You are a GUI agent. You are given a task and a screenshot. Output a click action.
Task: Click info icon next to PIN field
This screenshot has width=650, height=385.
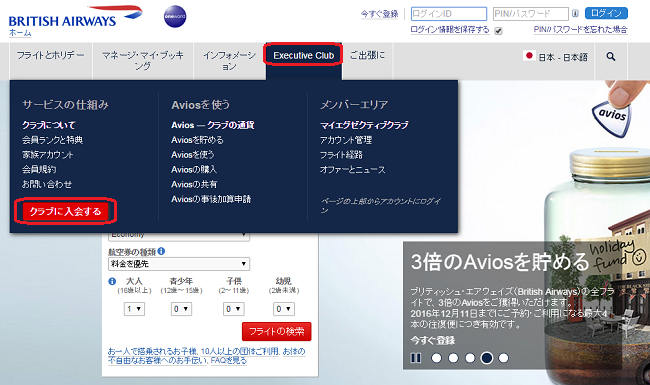point(575,13)
